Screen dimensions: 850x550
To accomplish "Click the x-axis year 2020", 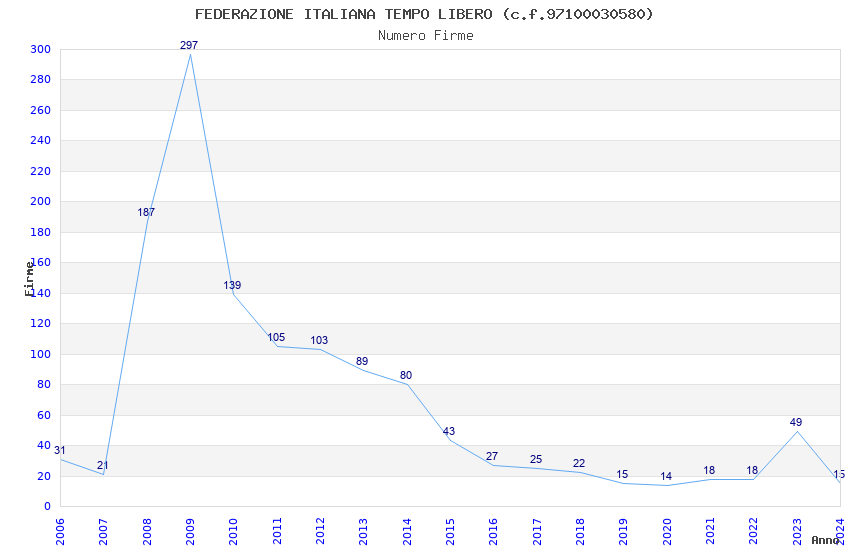I will tap(667, 532).
